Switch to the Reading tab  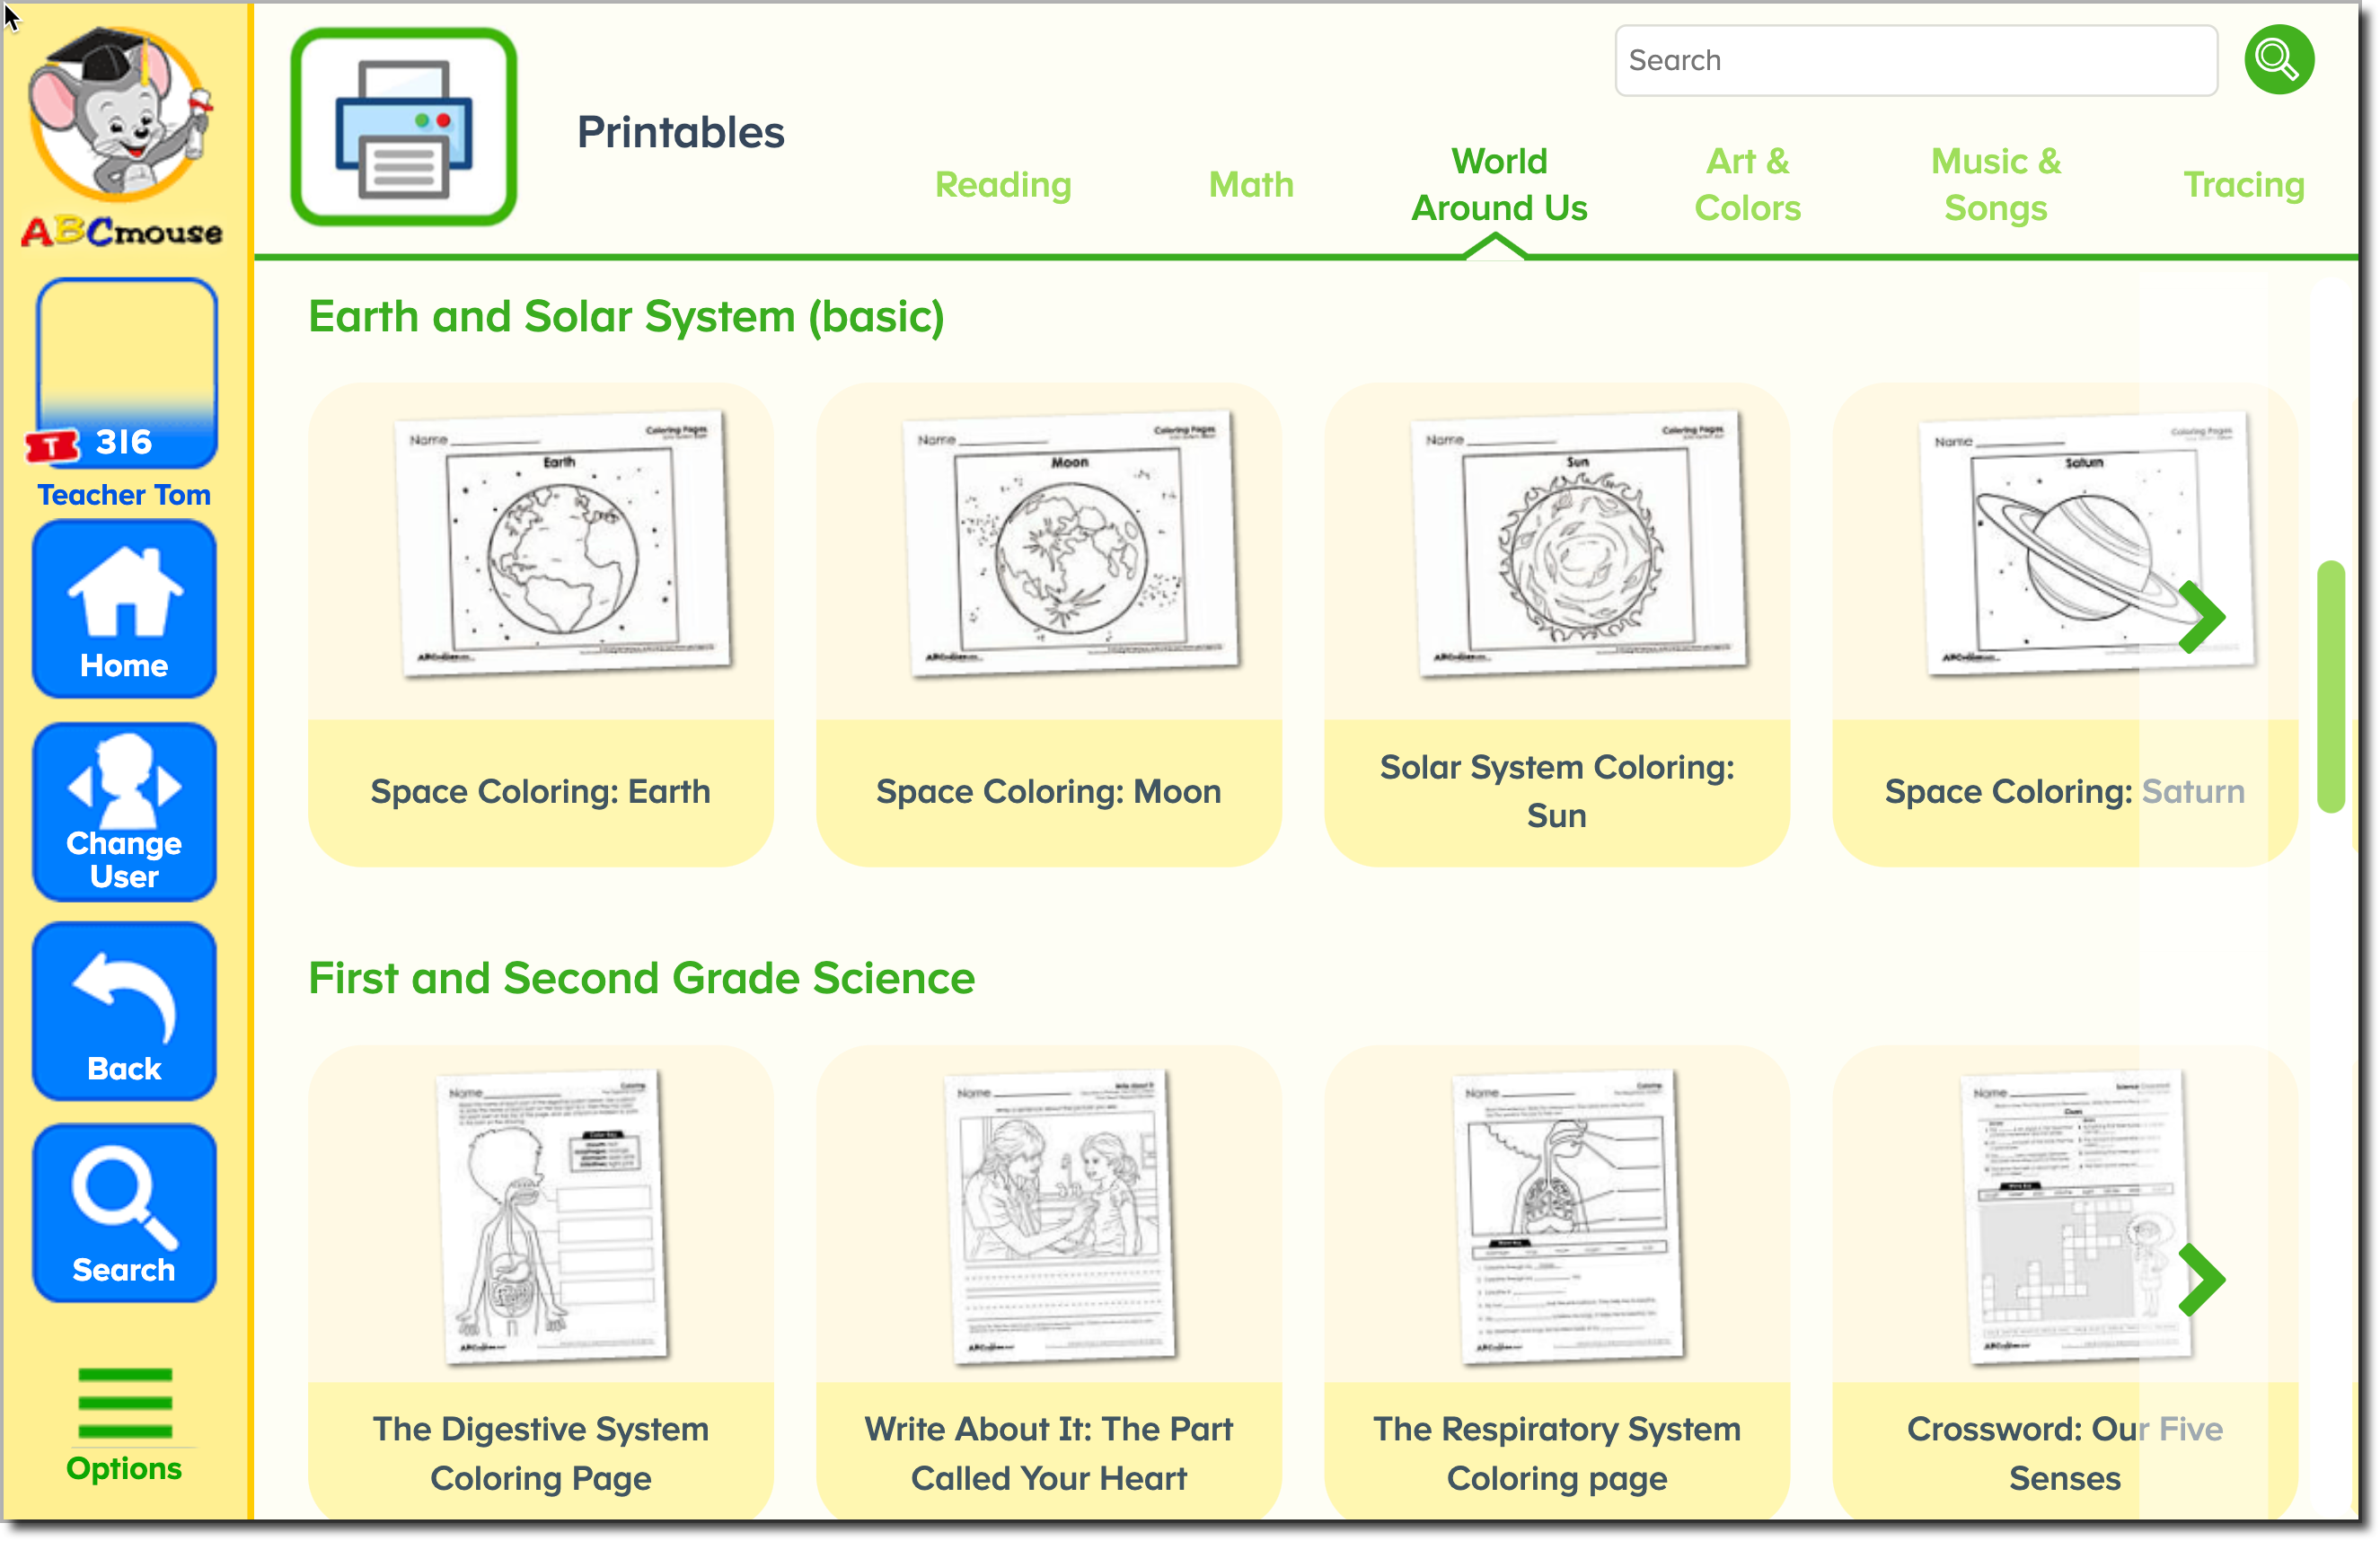(x=1003, y=184)
